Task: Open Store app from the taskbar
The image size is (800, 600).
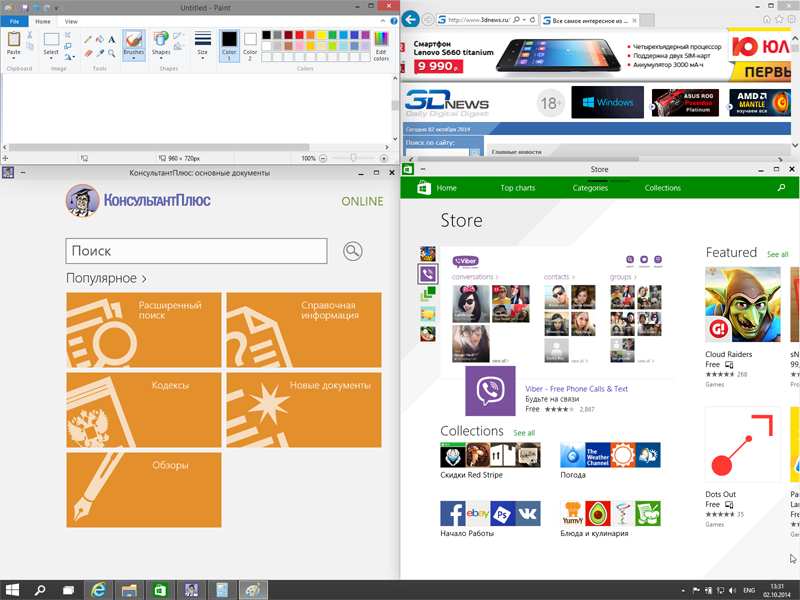Action: (x=160, y=590)
